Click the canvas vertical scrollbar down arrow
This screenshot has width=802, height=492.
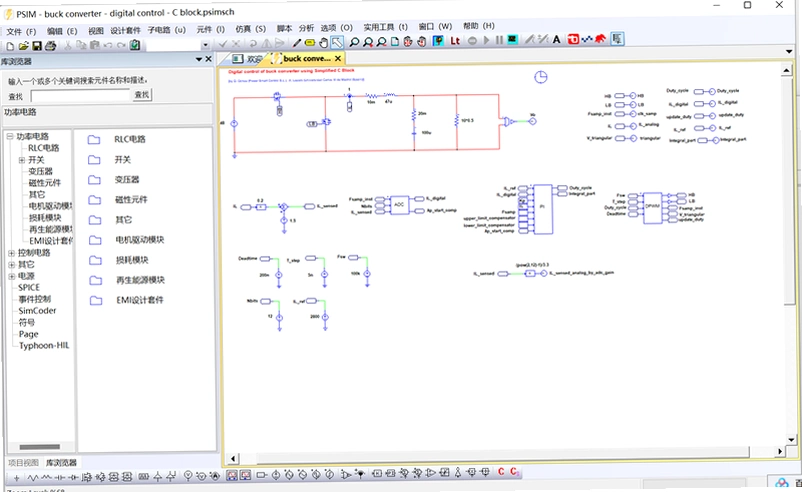tap(791, 439)
